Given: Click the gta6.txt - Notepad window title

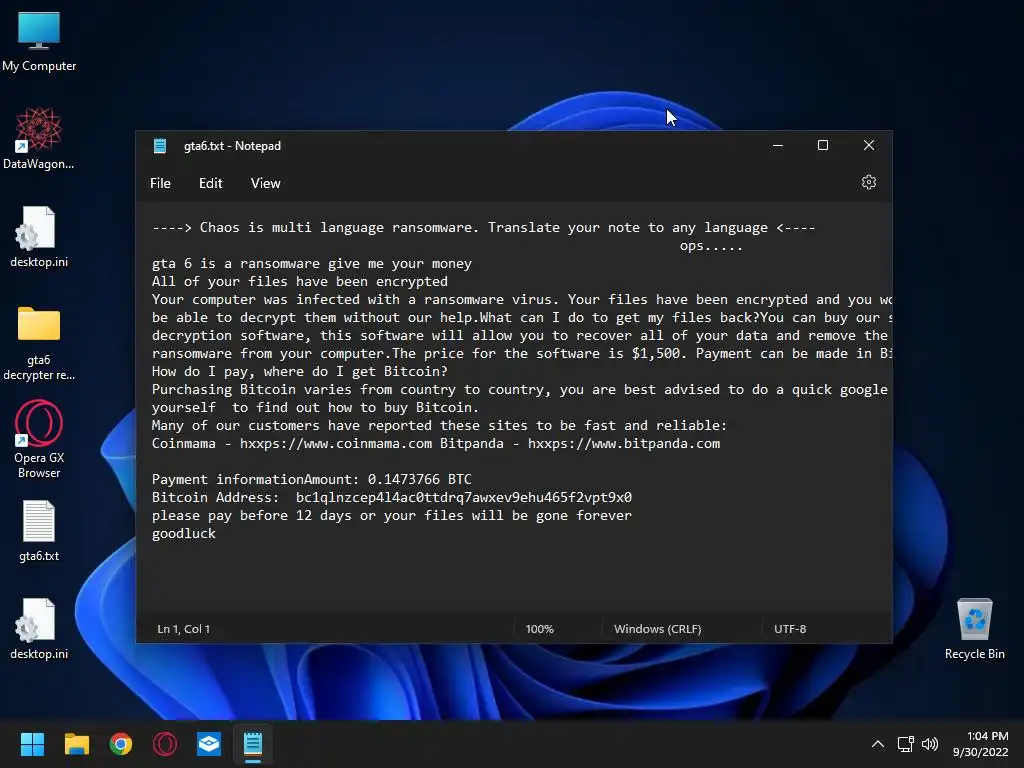Looking at the screenshot, I should pos(232,146).
